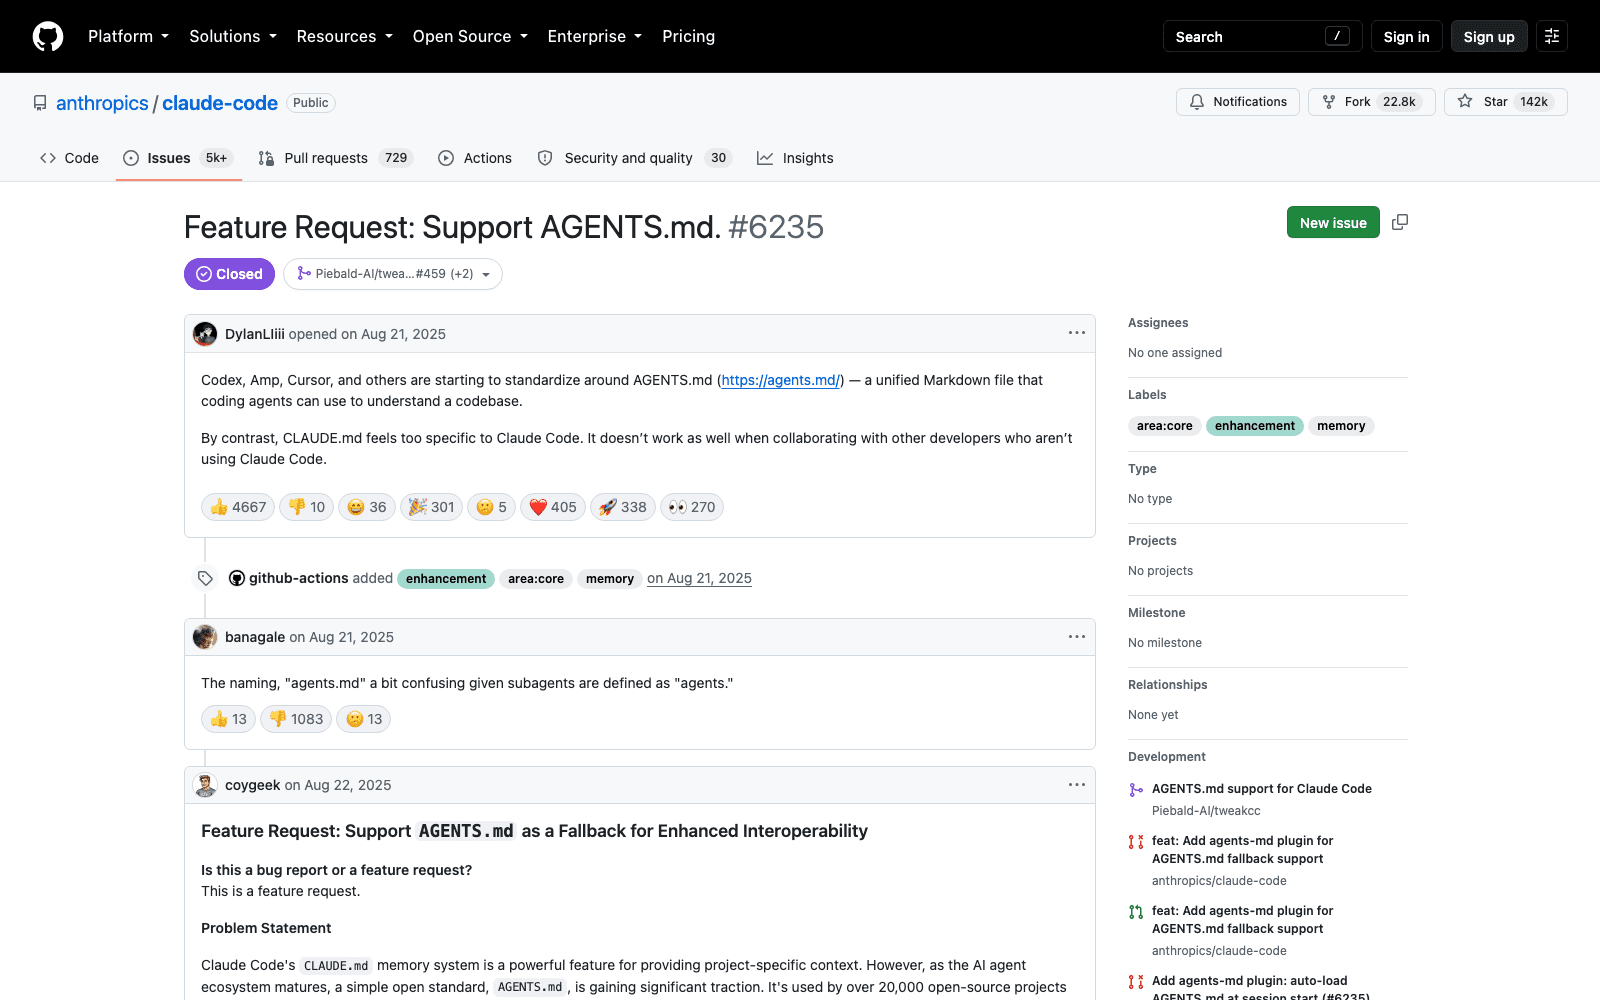
Task: Click the GitHub logo icon
Action: point(48,36)
